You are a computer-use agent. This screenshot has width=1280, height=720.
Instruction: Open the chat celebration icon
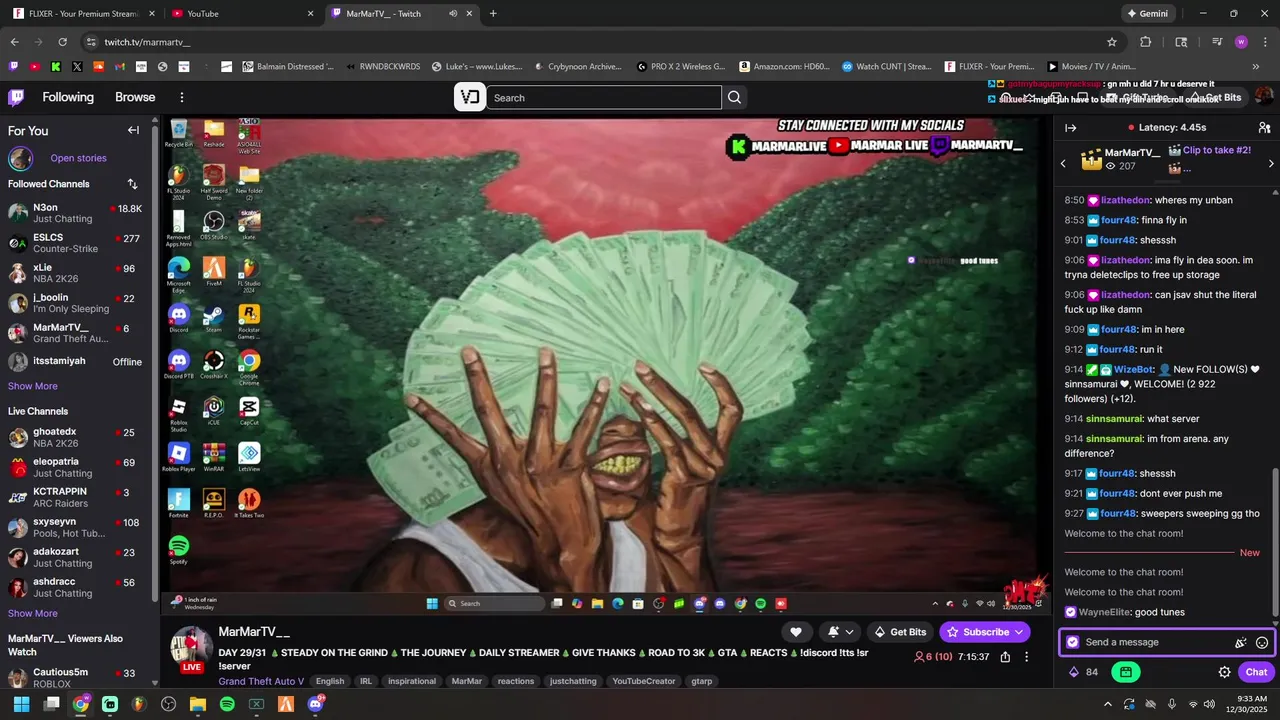point(1241,642)
